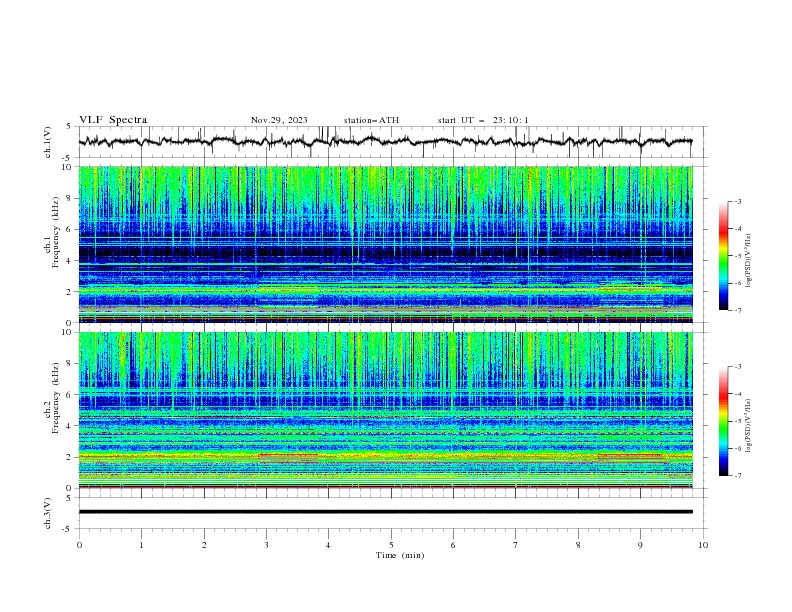Image resolution: width=792 pixels, height=612 pixels.
Task: Click the ch.1 spectrogram panel
Action: 385,244
